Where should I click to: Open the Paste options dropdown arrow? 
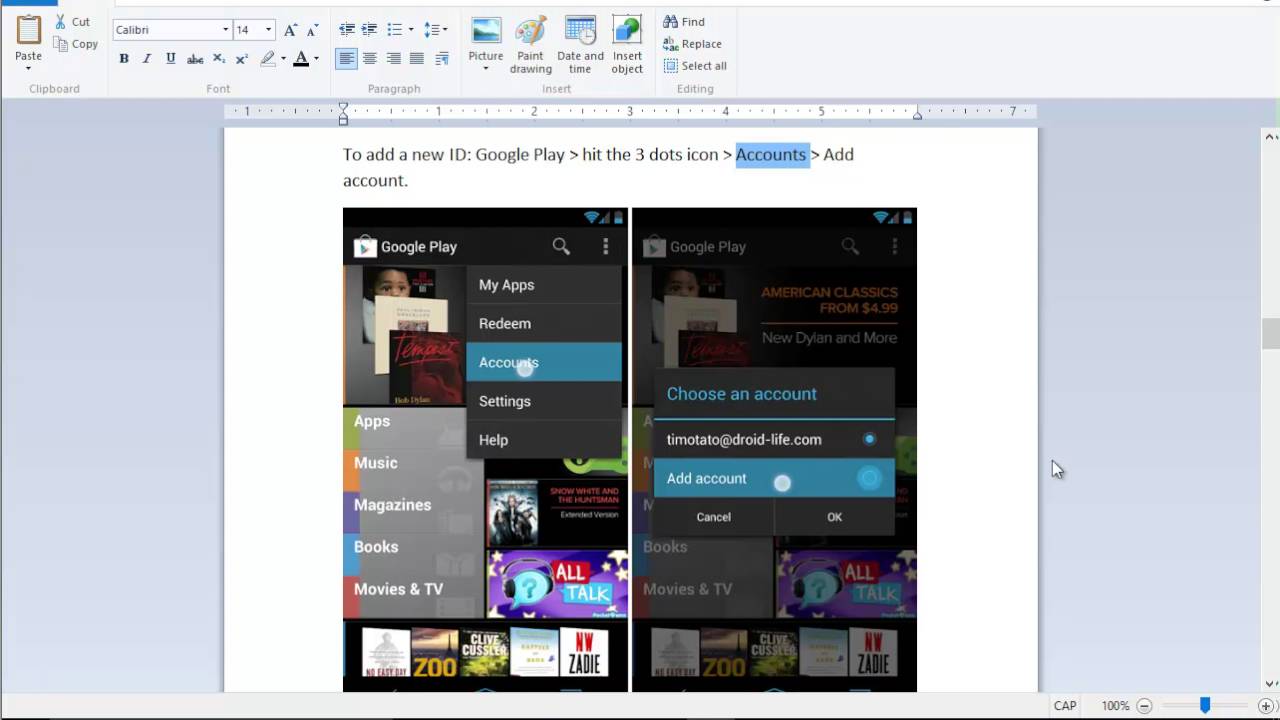28,68
